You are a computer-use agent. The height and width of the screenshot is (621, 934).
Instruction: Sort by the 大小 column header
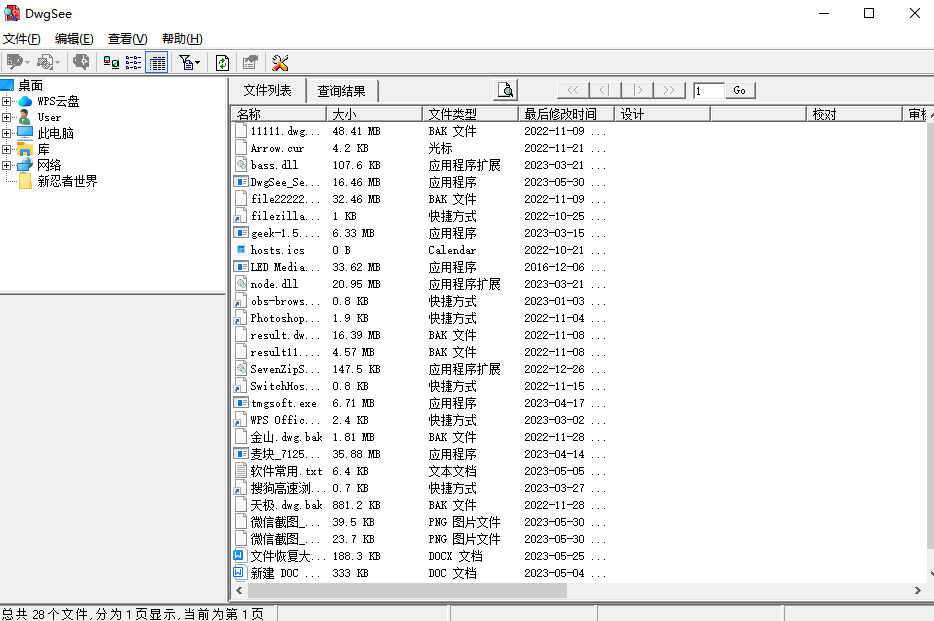375,114
